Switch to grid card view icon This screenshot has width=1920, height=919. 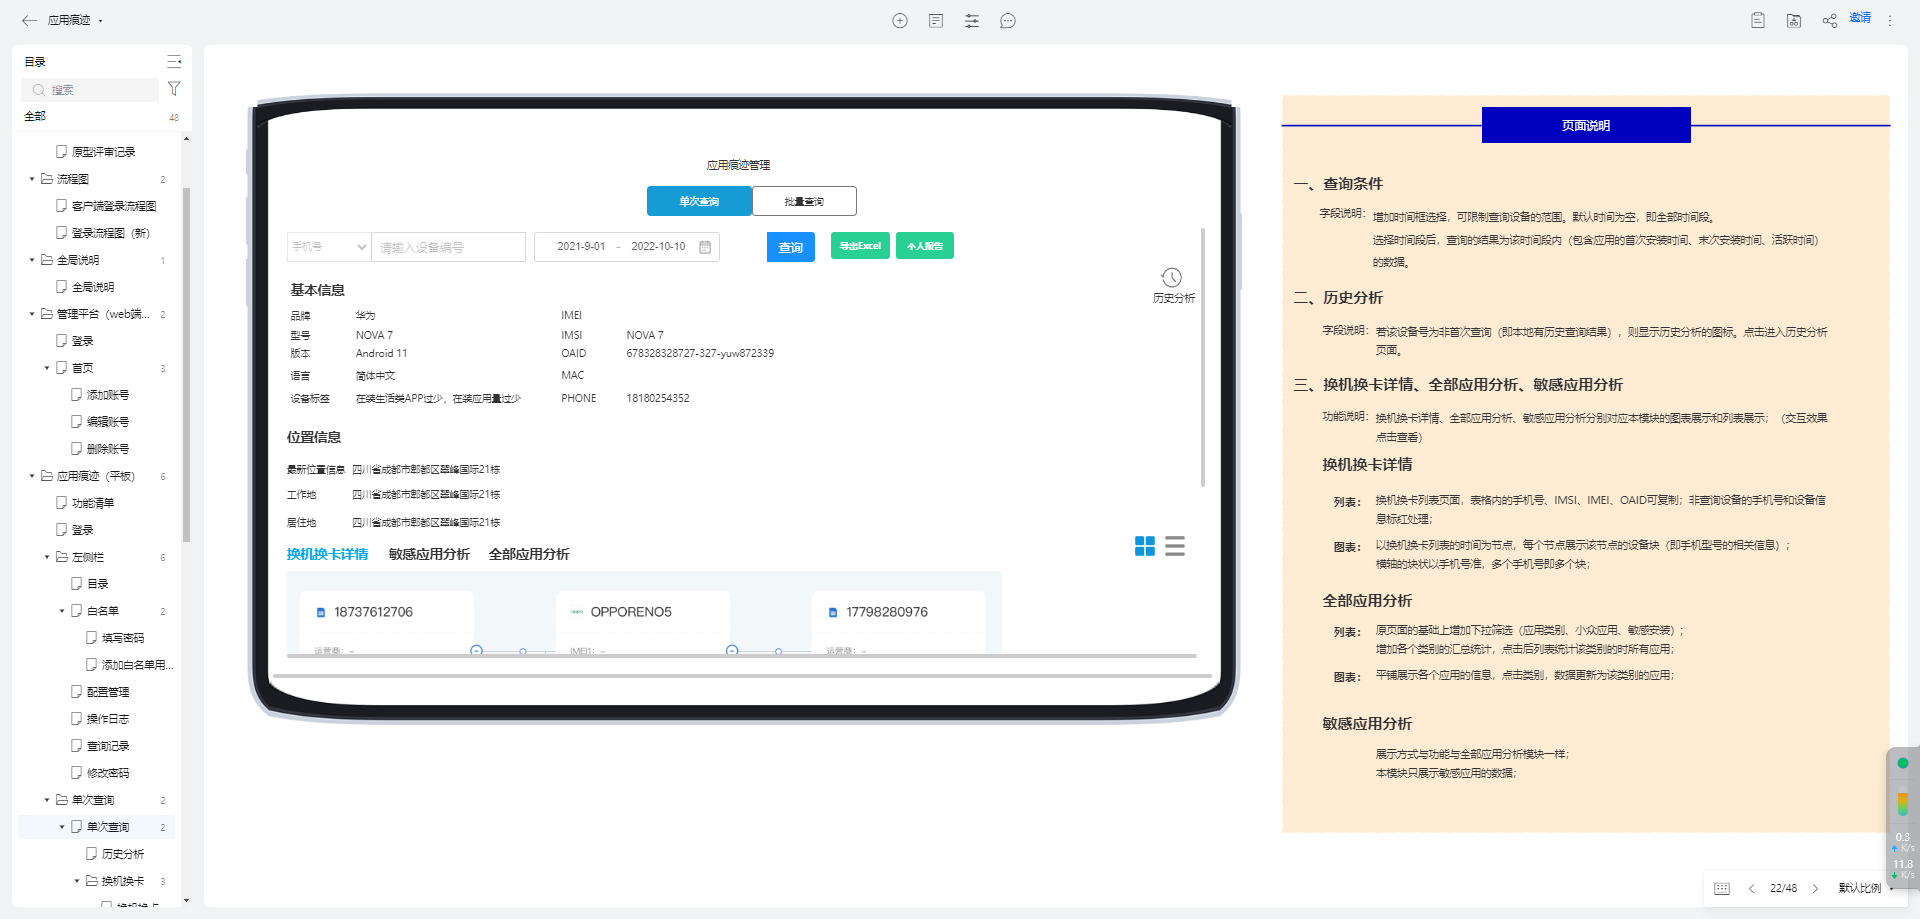click(x=1145, y=546)
